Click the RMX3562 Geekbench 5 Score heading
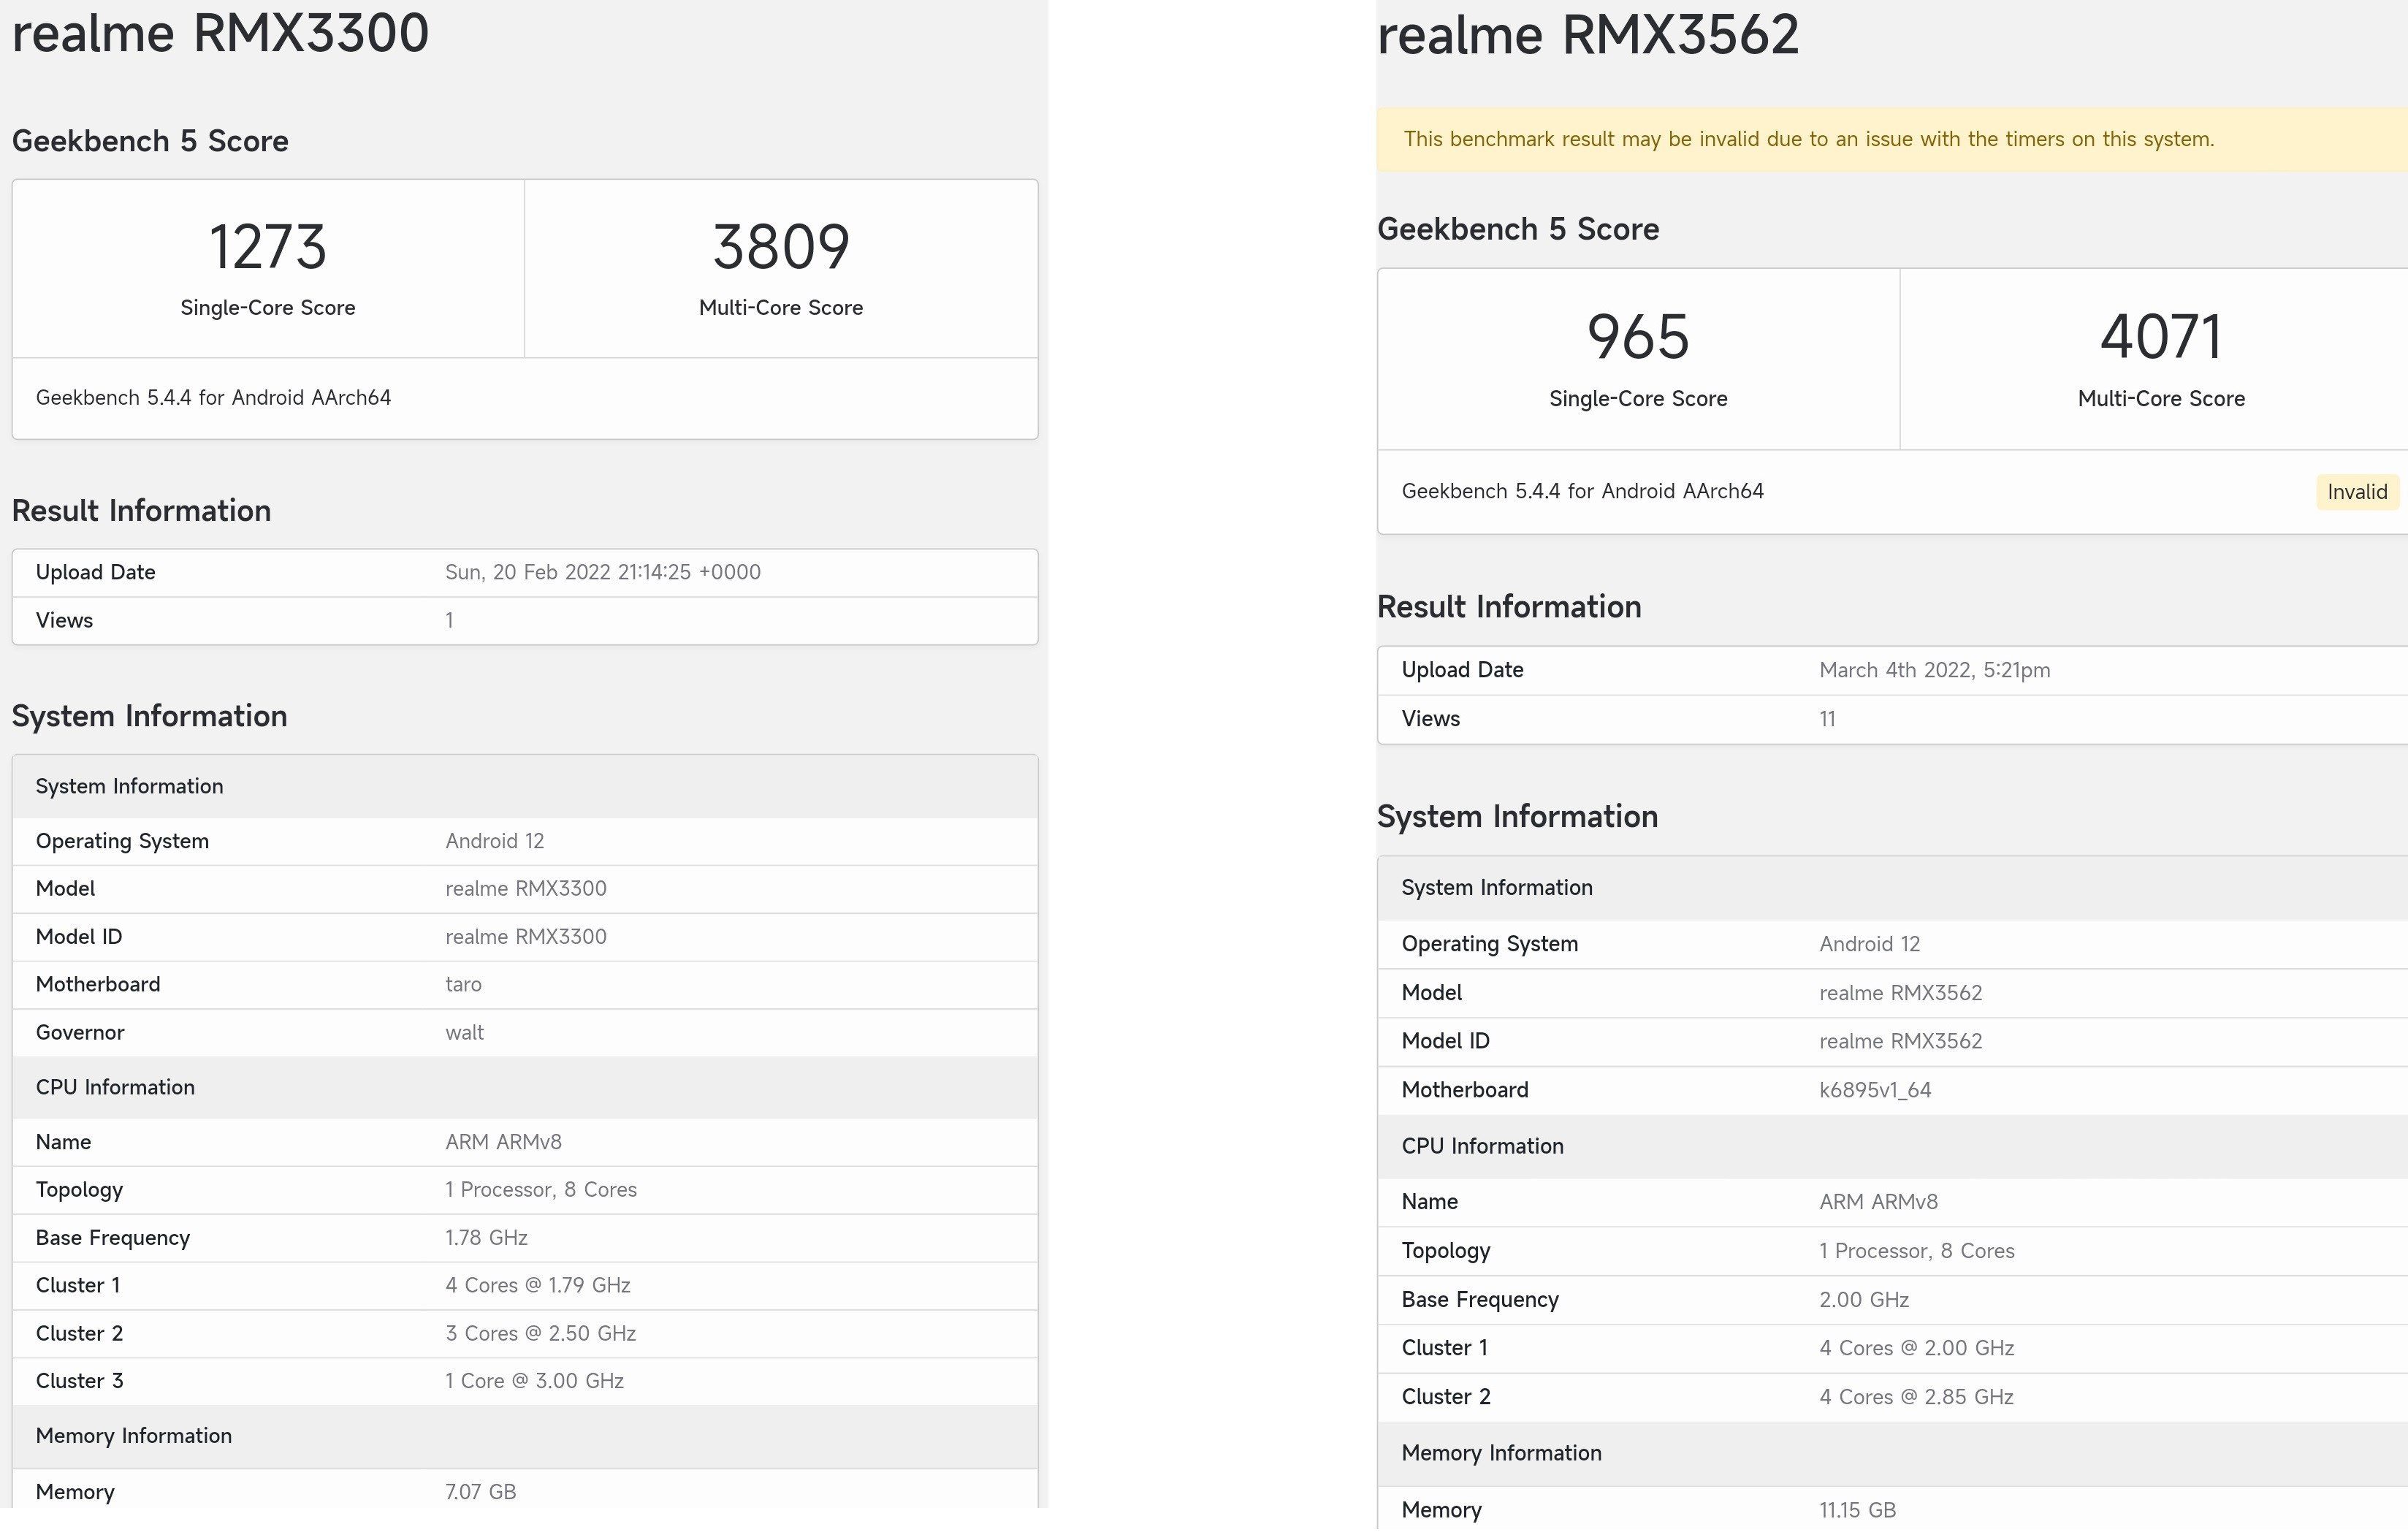2408x1535 pixels. (x=1518, y=229)
